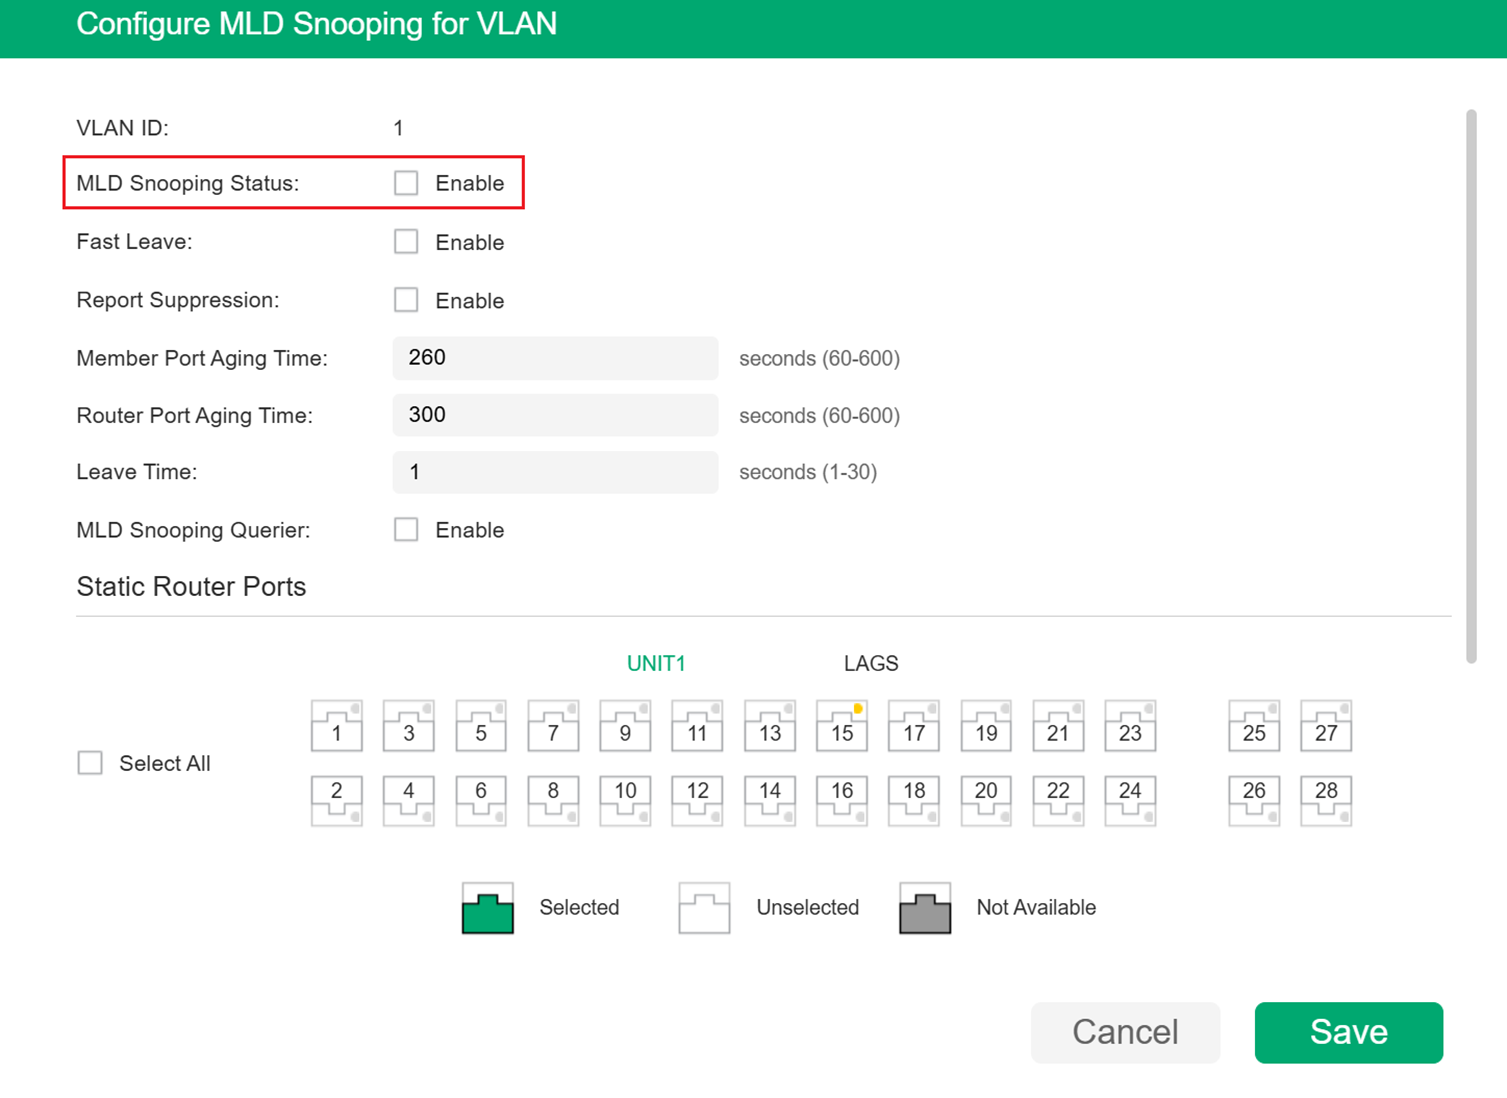Image resolution: width=1507 pixels, height=1098 pixels.
Task: Enable the MLD Snooping Querier
Action: [406, 529]
